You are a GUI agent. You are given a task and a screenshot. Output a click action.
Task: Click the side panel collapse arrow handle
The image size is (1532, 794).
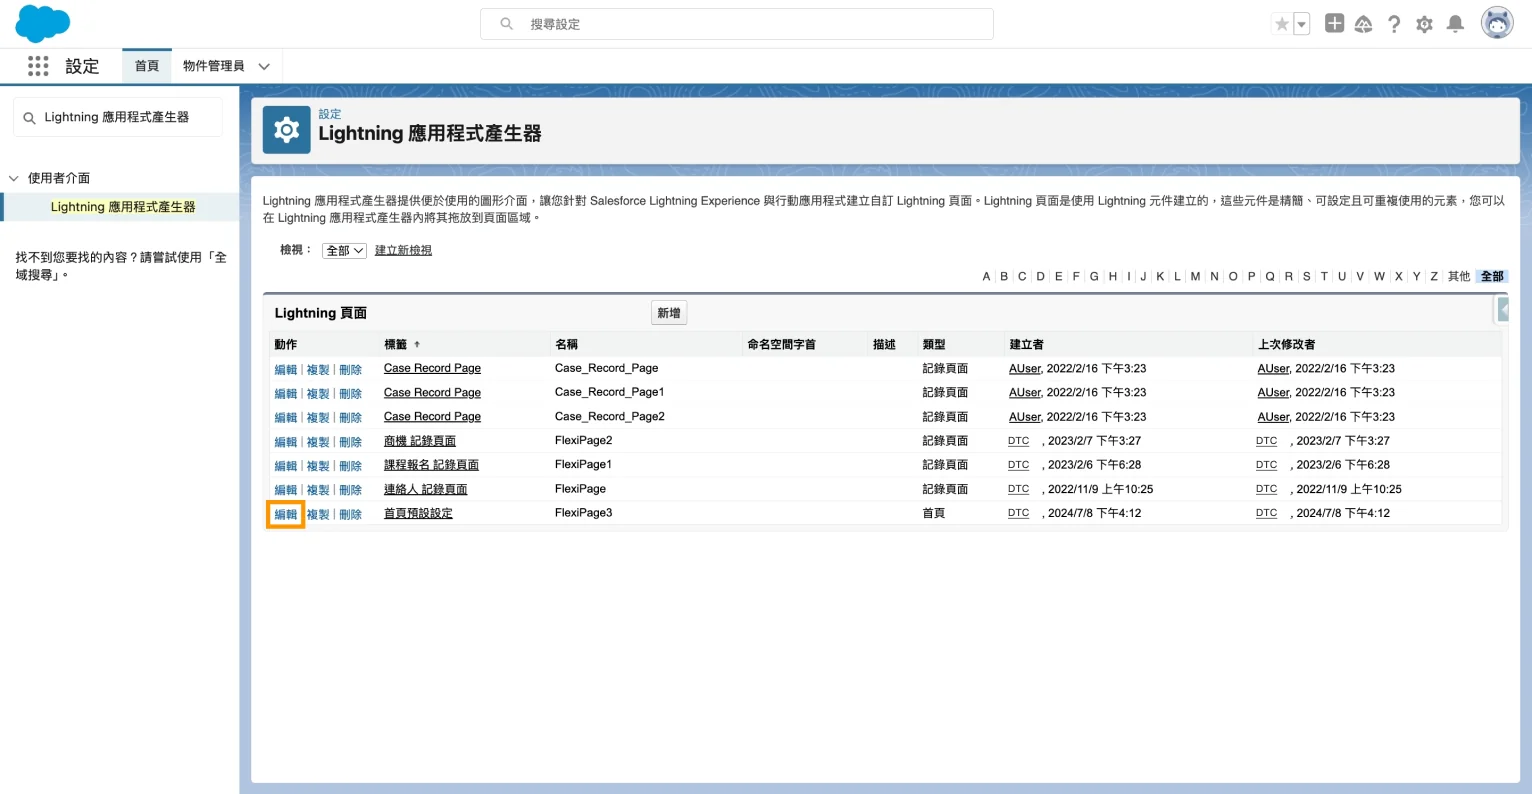(x=1502, y=311)
